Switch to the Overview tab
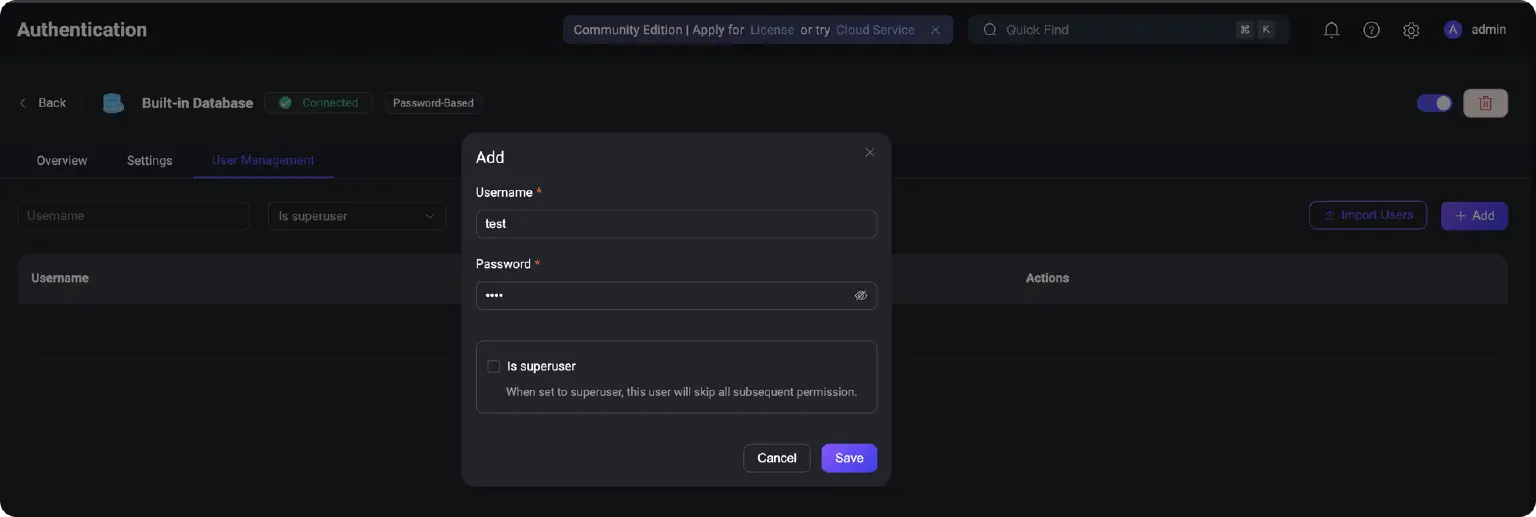1536x517 pixels. pyautogui.click(x=62, y=160)
